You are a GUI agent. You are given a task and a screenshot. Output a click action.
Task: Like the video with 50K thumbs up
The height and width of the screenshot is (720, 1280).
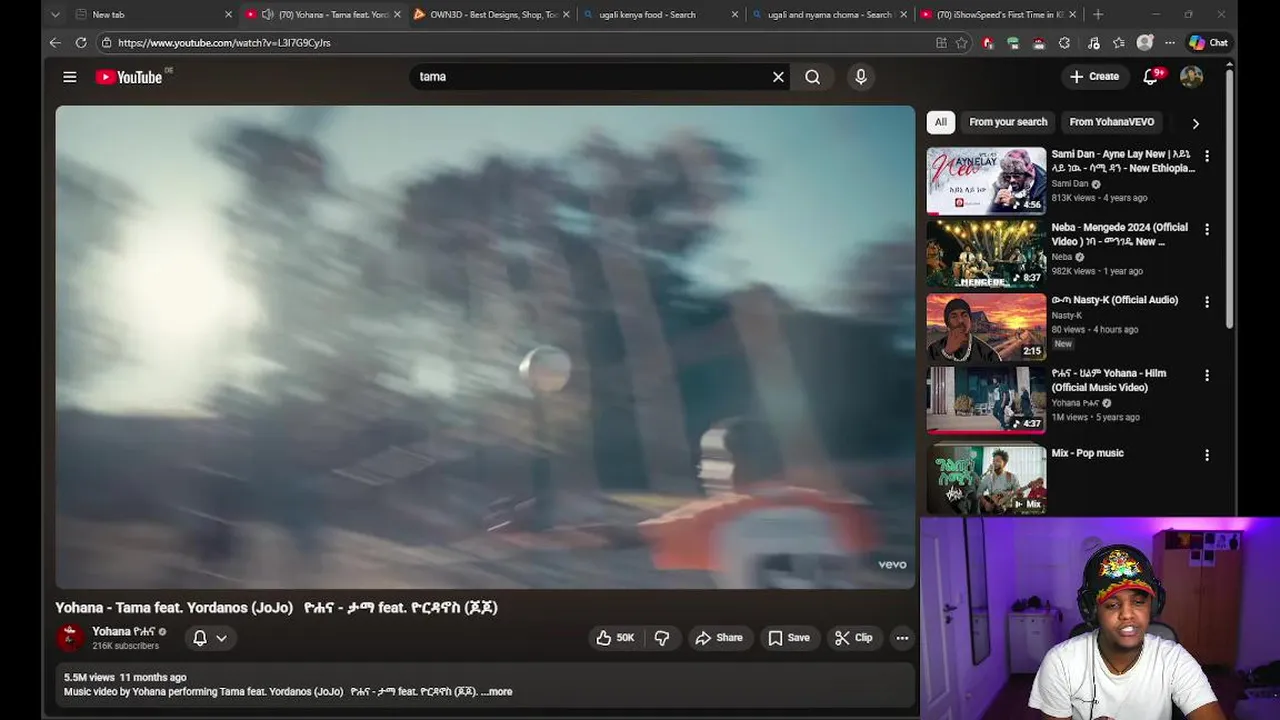[616, 638]
